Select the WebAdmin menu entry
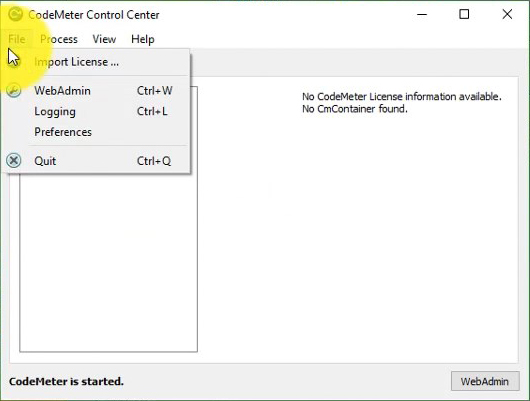This screenshot has width=530, height=401. point(97,91)
